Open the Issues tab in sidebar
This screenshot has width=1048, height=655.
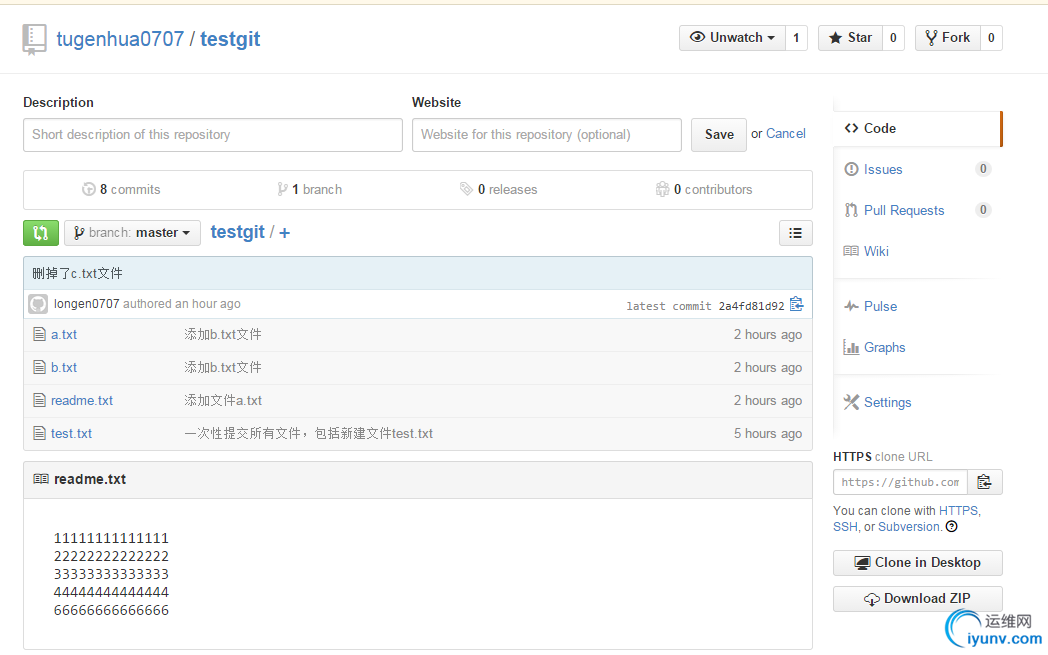(x=883, y=169)
